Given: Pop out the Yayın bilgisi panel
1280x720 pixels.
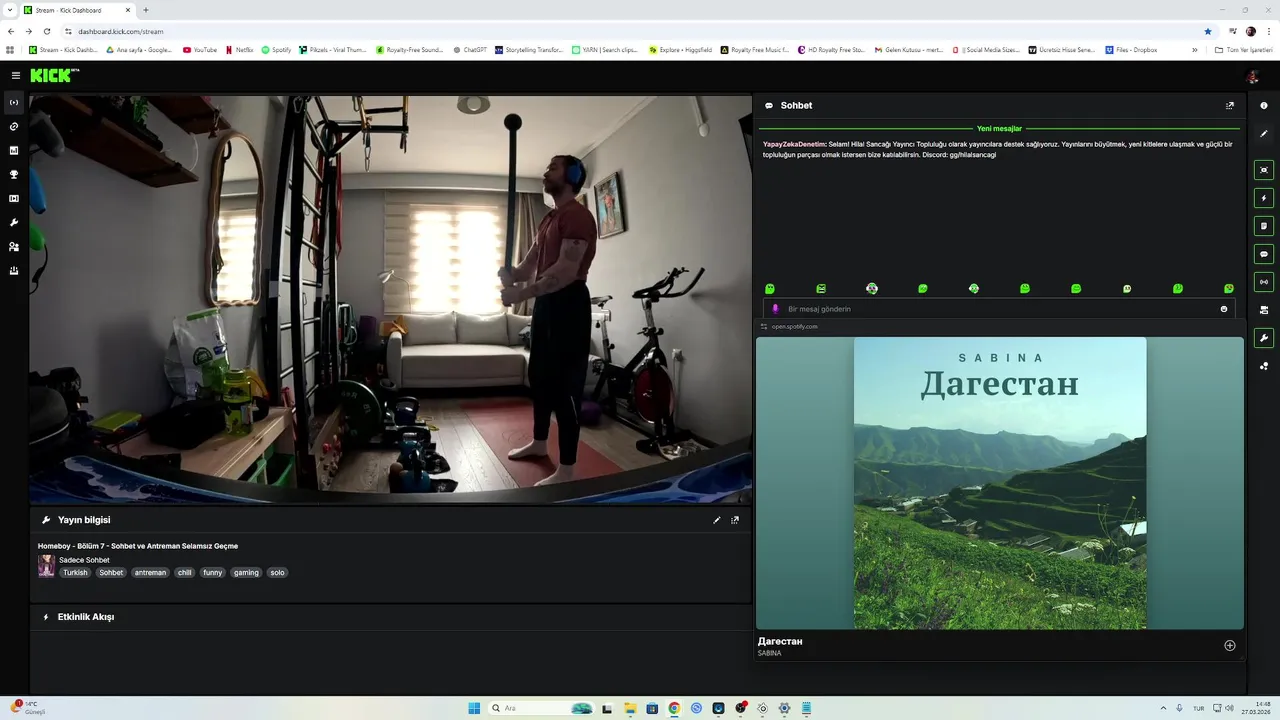Looking at the screenshot, I should [x=735, y=520].
